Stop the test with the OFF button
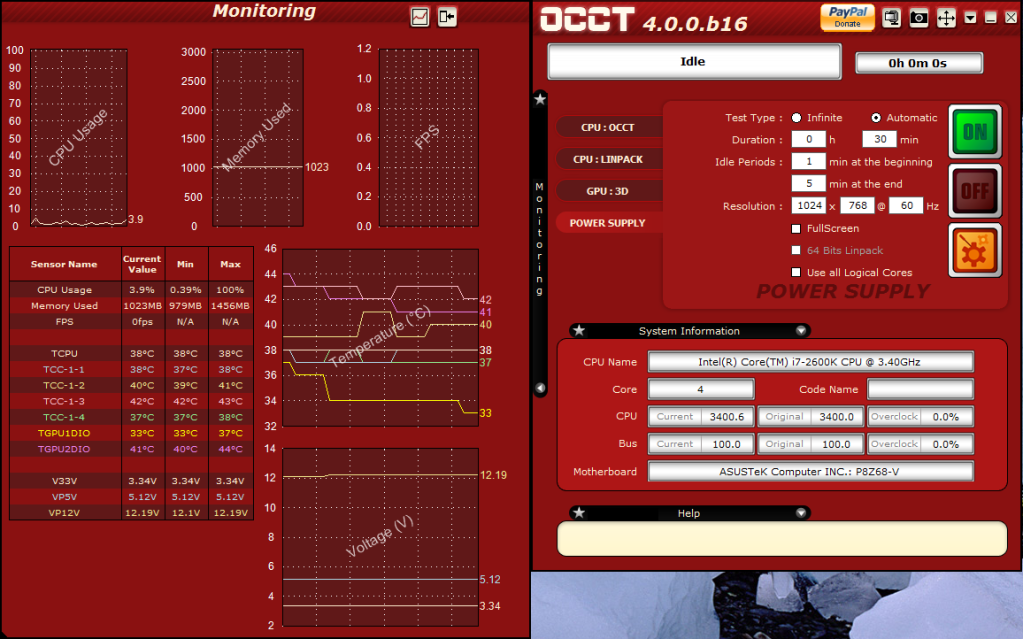Screen dimensions: 1023x639 point(975,191)
